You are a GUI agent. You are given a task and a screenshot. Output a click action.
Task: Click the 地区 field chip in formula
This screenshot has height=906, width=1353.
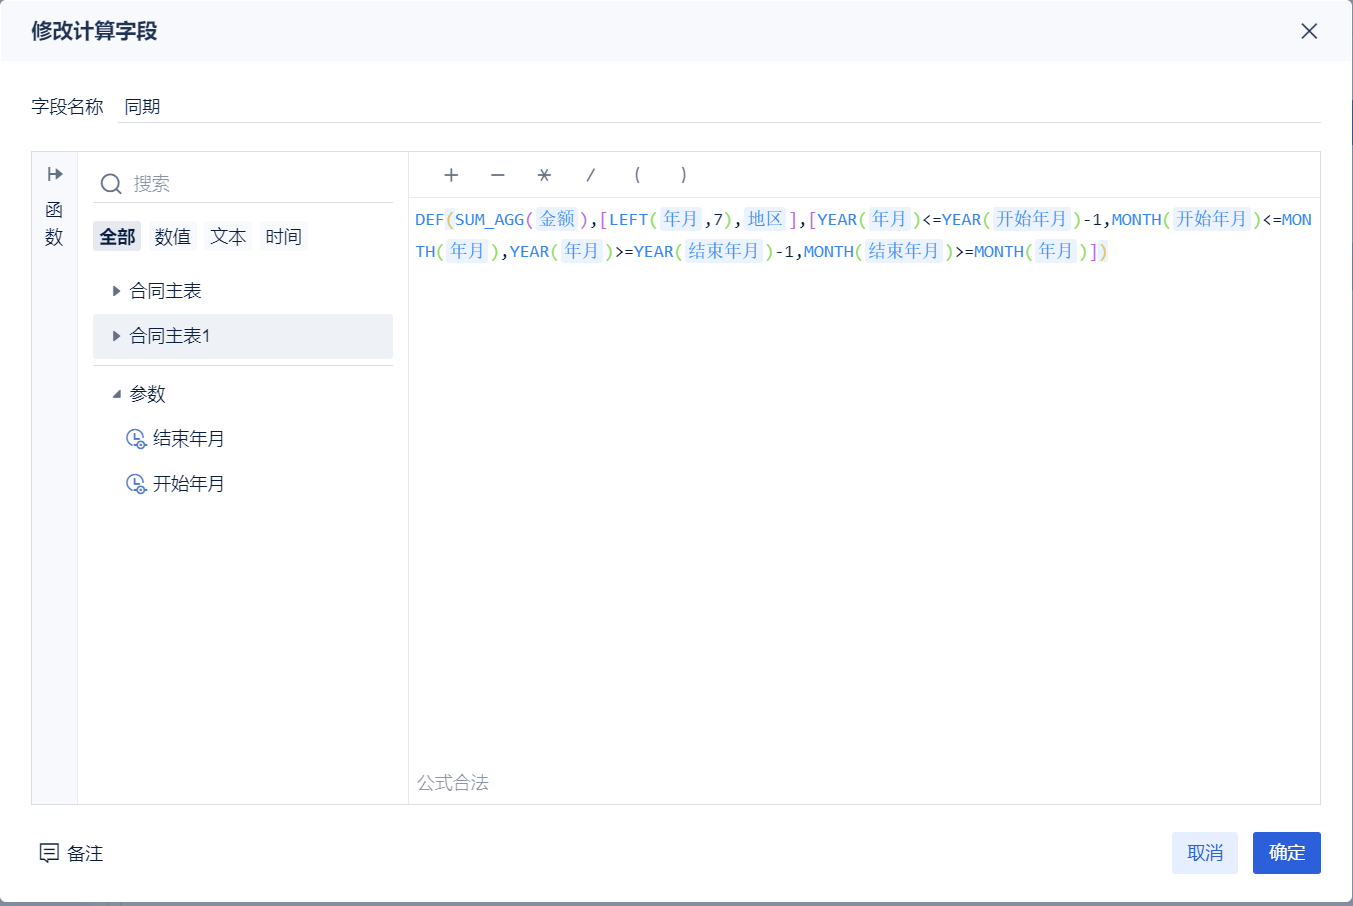[x=766, y=219]
